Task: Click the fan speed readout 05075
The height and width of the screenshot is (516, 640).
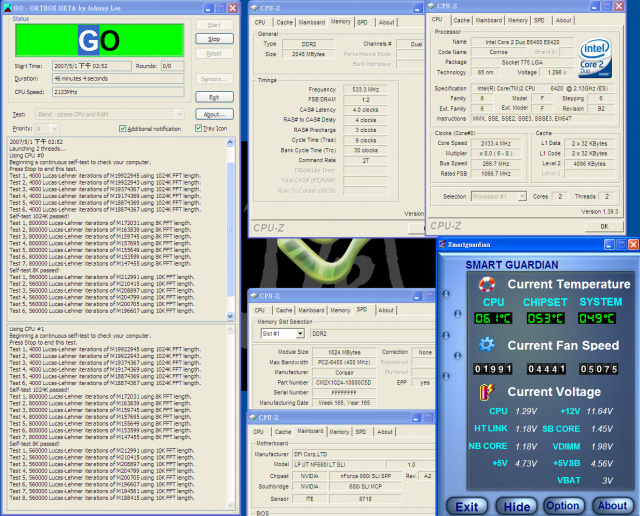Action: (598, 369)
